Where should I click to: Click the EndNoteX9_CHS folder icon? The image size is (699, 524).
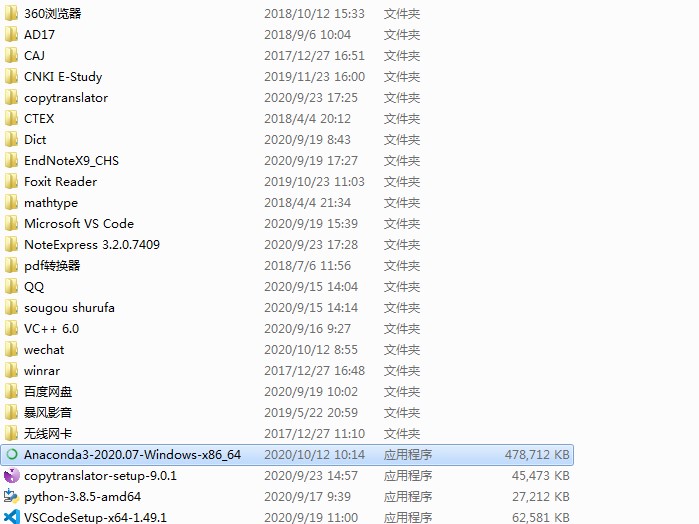11,160
